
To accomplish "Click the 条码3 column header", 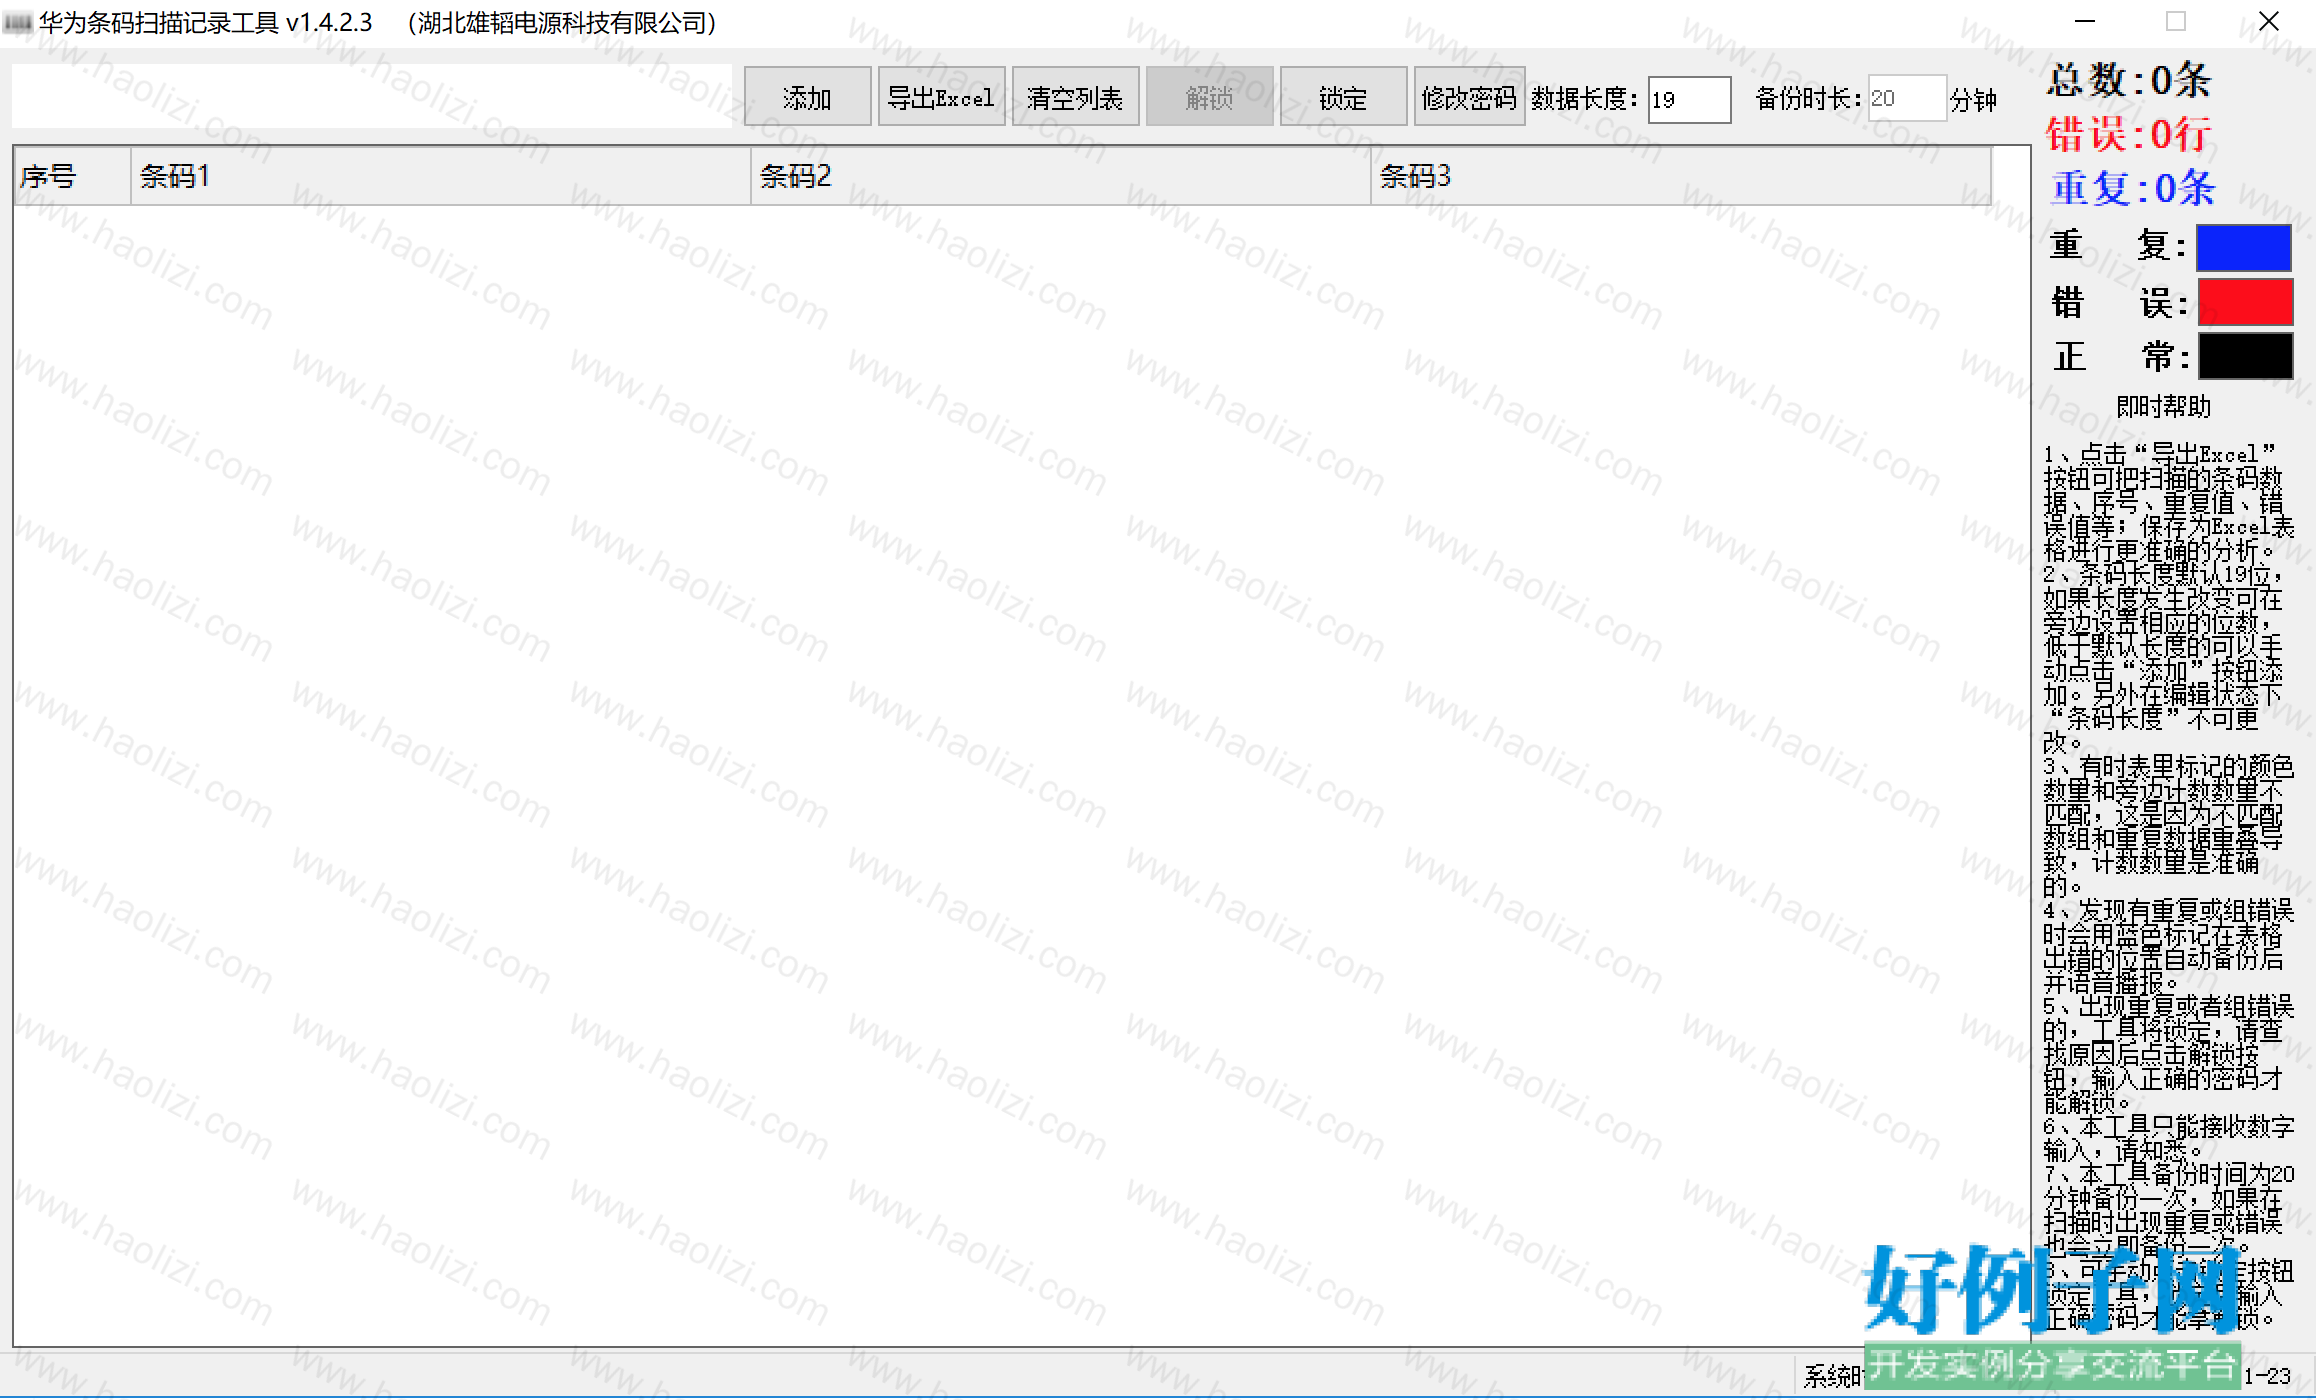I will [x=1681, y=177].
